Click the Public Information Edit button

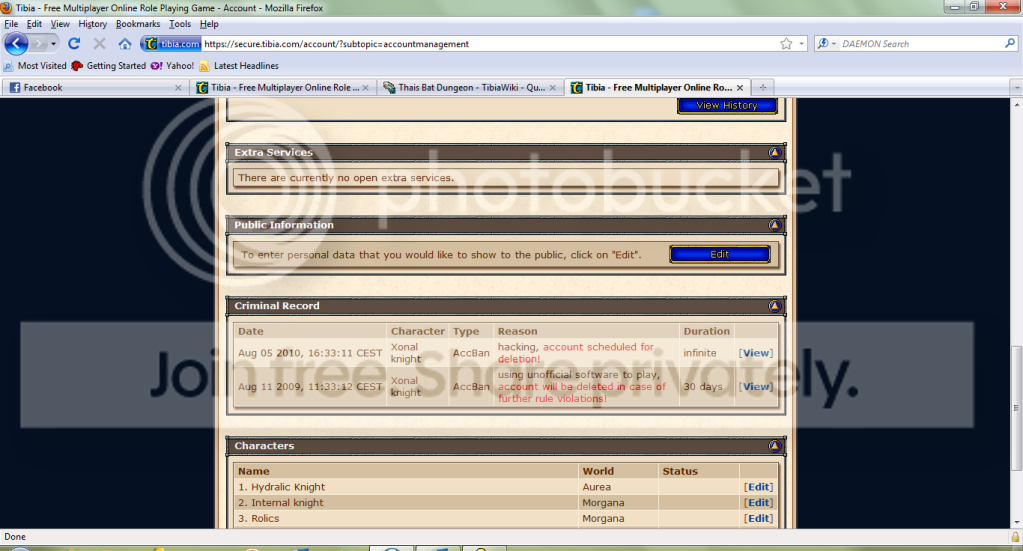pyautogui.click(x=720, y=254)
